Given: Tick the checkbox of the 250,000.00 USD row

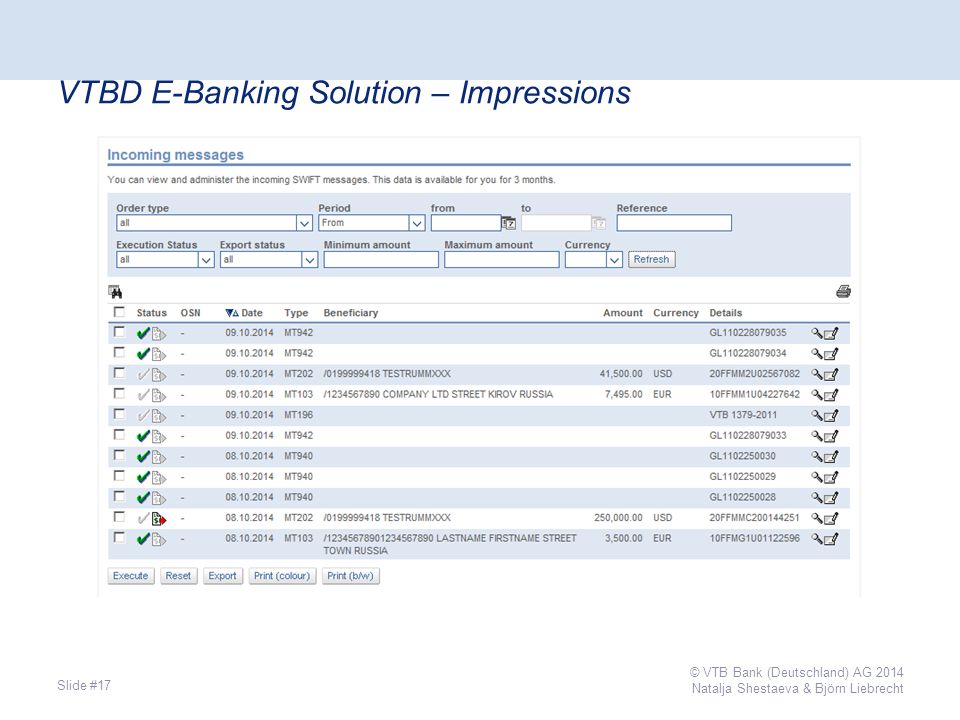Looking at the screenshot, I should (119, 517).
